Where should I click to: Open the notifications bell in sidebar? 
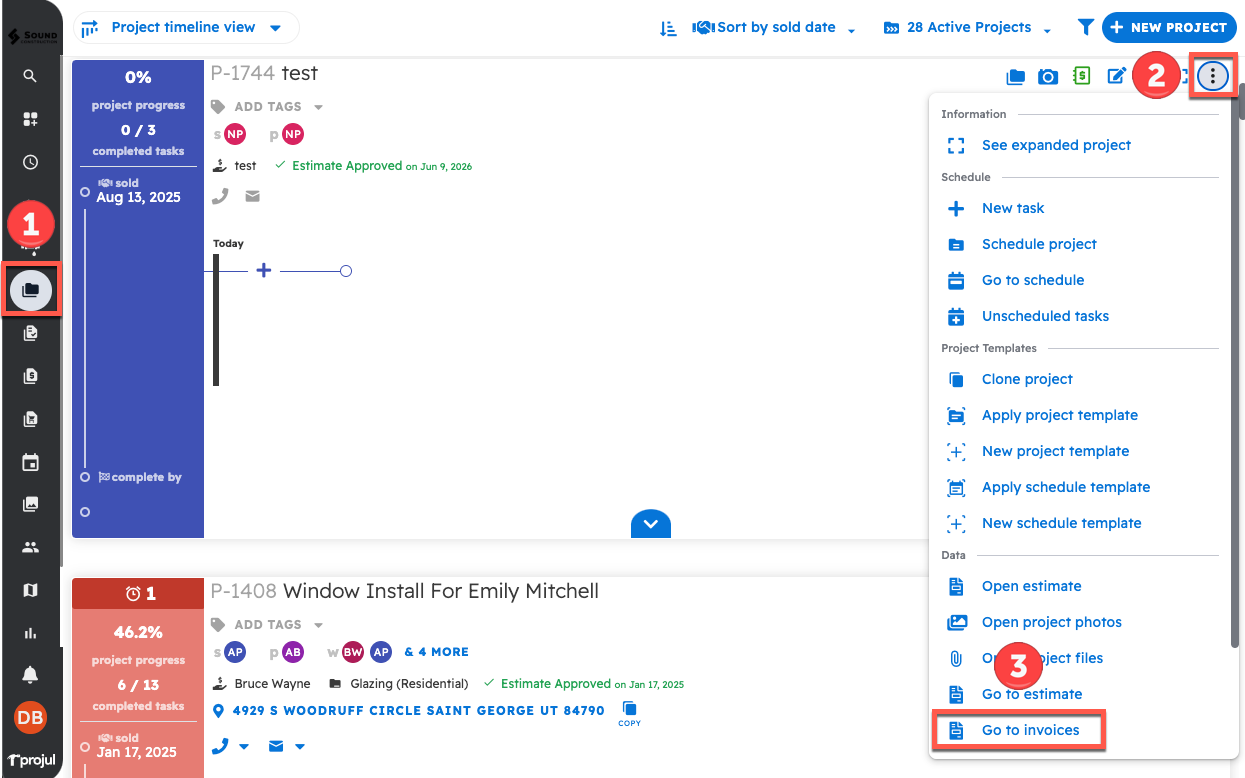coord(30,675)
